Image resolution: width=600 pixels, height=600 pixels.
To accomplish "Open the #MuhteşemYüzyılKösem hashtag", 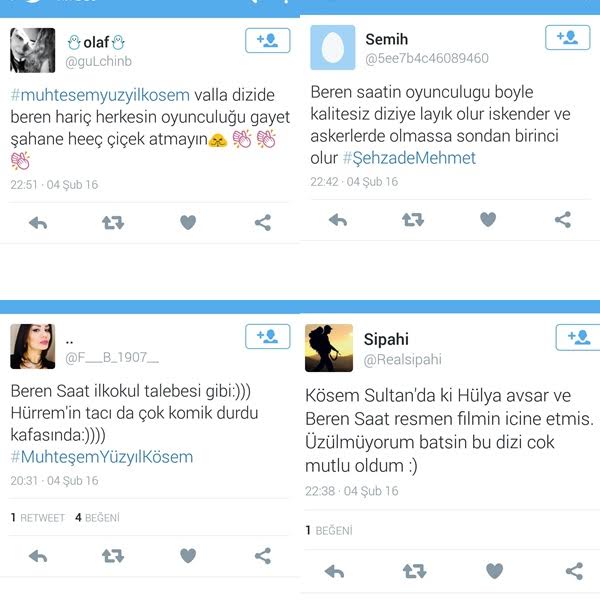I will 102,457.
